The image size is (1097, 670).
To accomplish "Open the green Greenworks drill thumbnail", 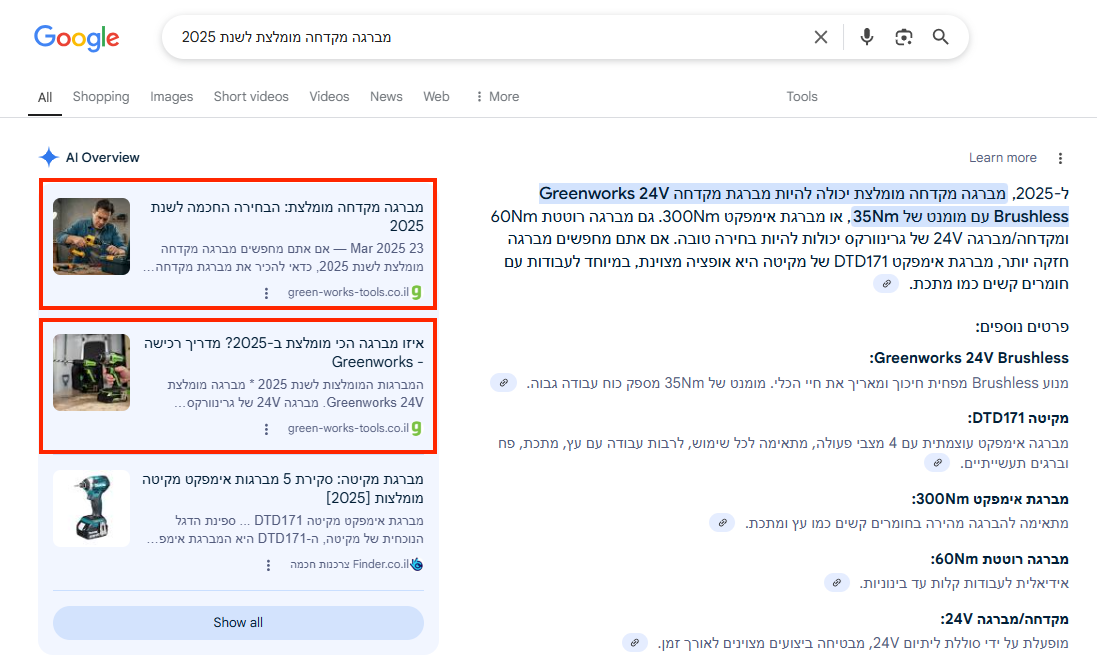I will pyautogui.click(x=91, y=372).
